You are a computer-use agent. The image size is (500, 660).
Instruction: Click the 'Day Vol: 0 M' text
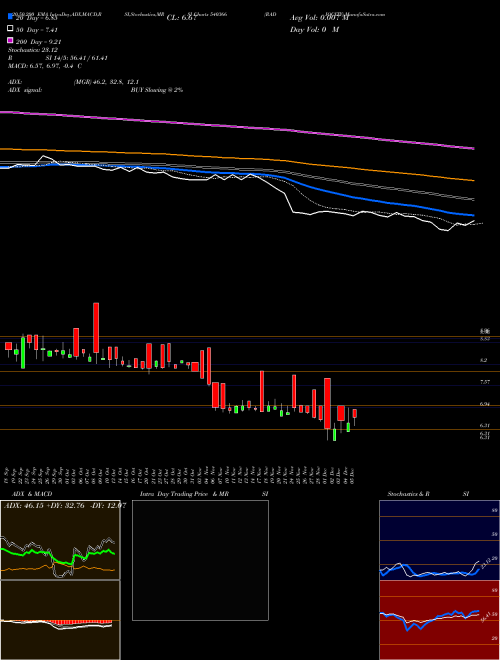[x=314, y=29]
